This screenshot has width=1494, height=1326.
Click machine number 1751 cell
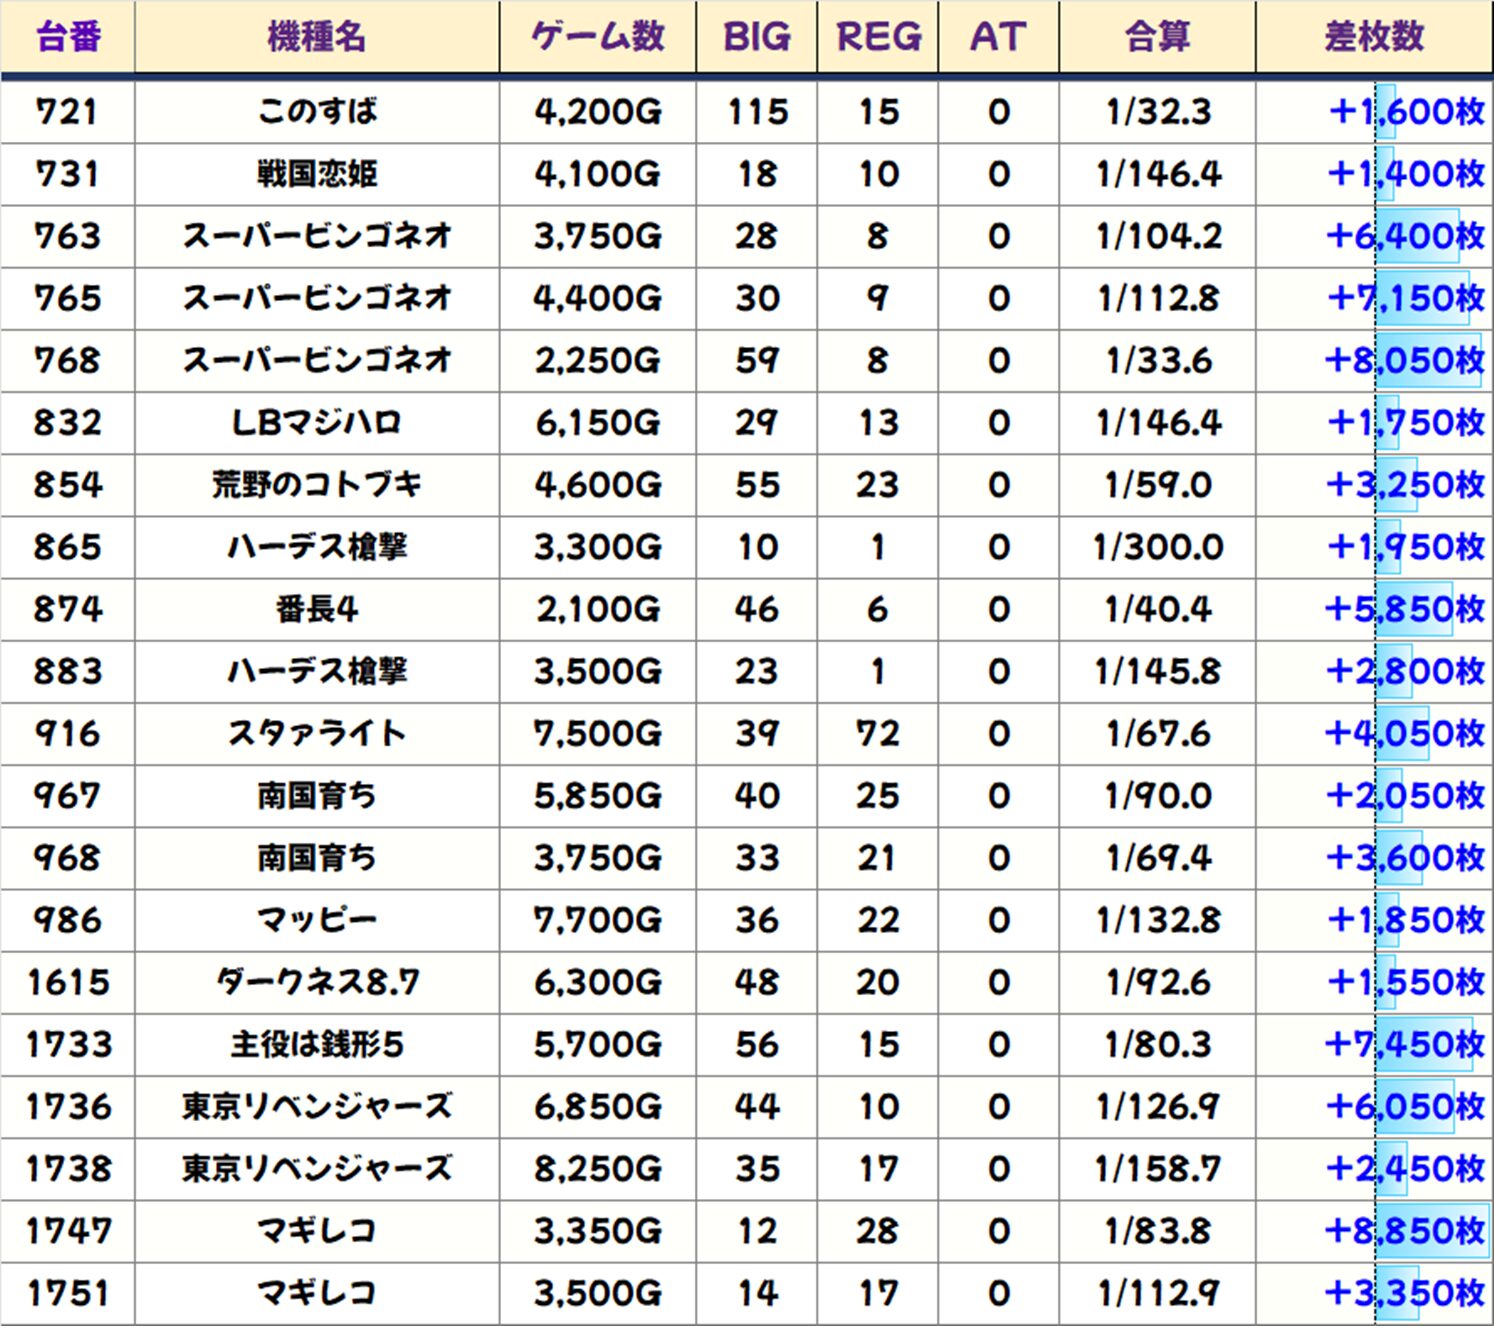[68, 1294]
